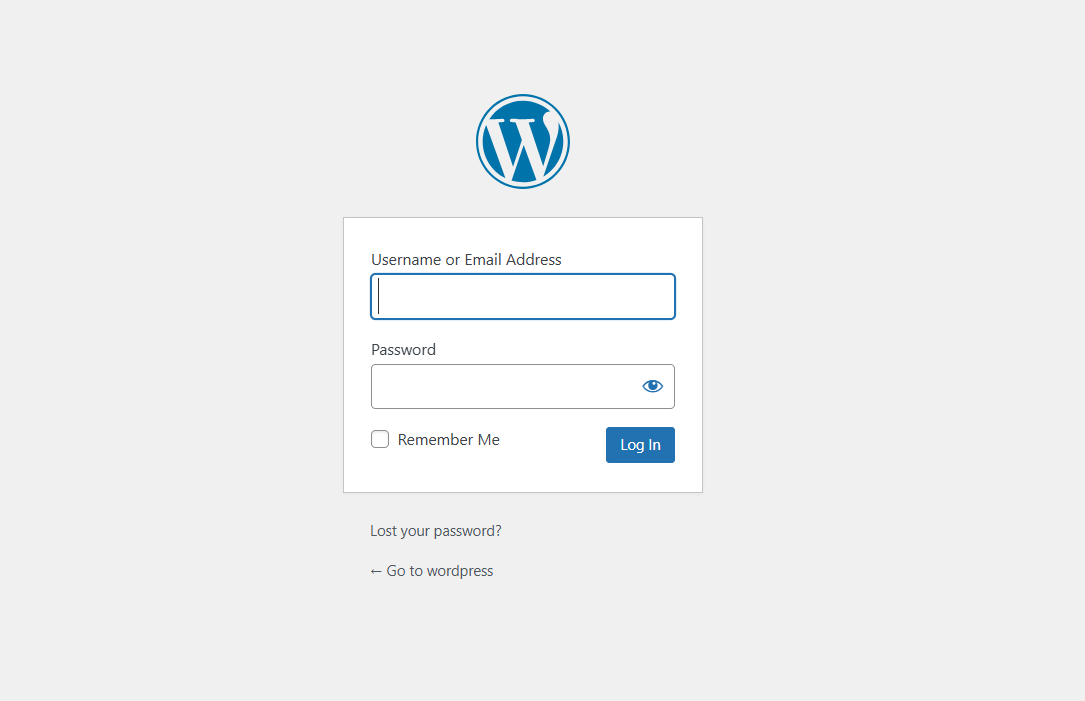Toggle password visibility eye inside Password box
1085x701 pixels.
[653, 386]
